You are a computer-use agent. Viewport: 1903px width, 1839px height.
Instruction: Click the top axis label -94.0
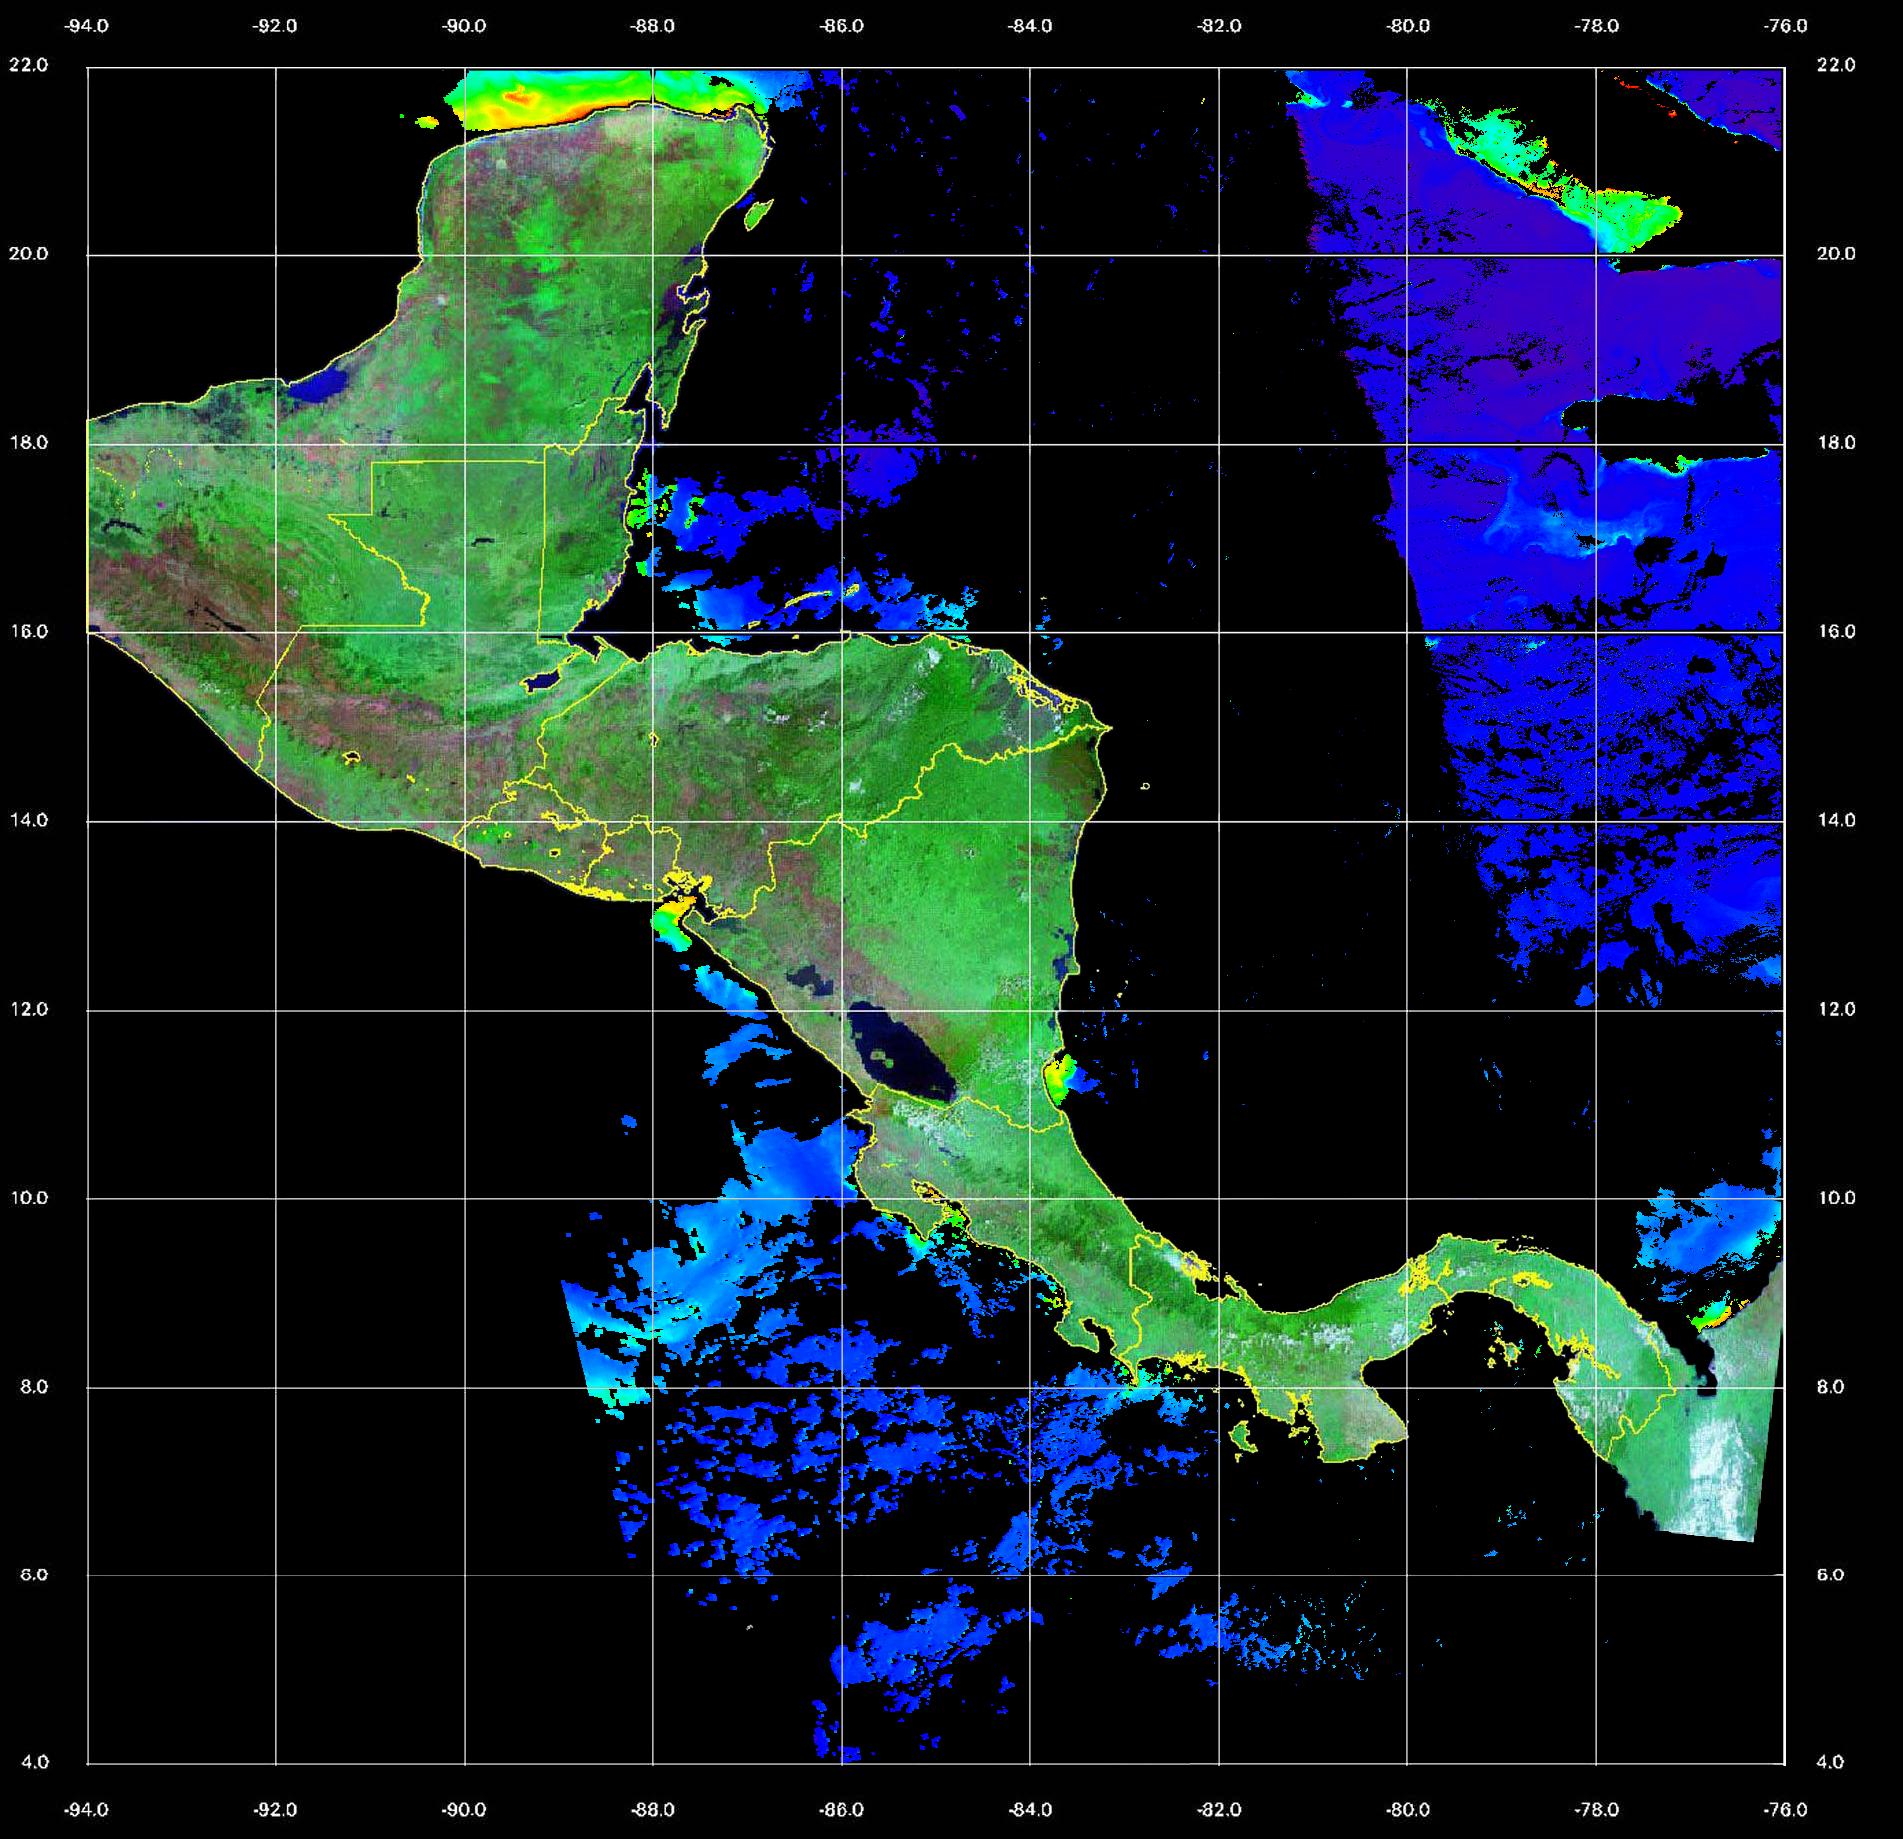(87, 26)
